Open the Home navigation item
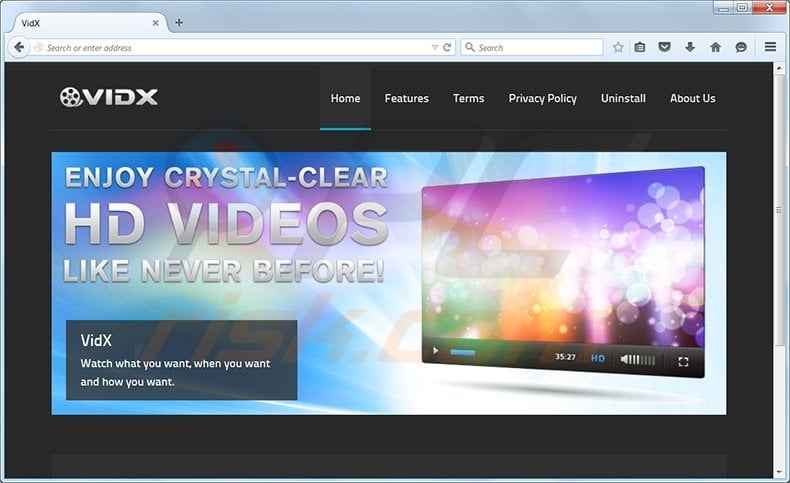Screen dimensions: 790x483 345,98
